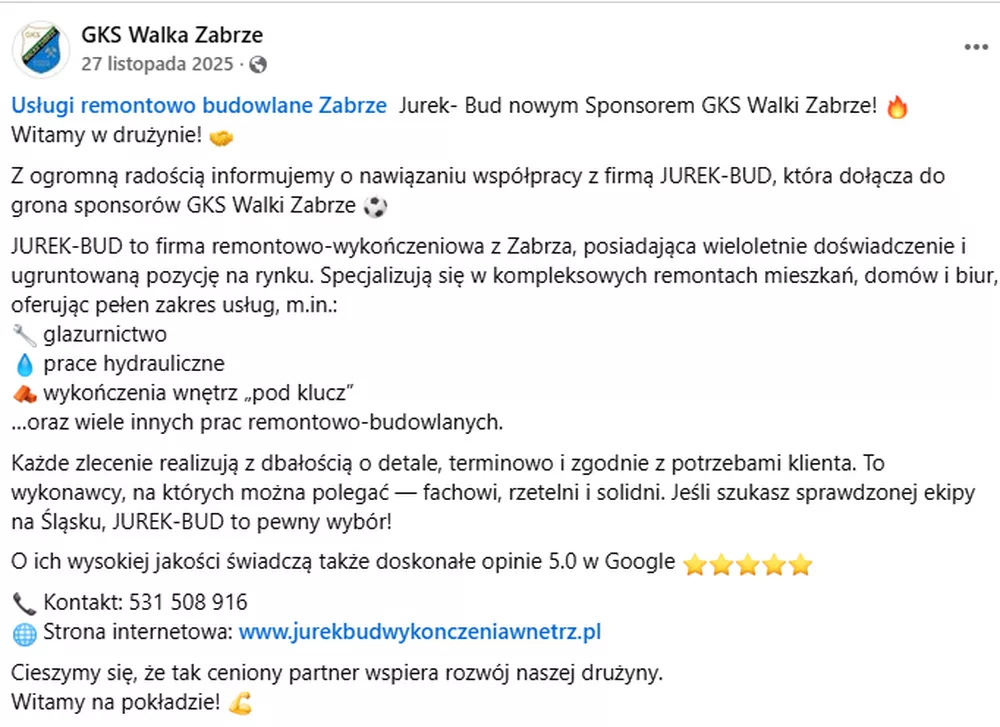Click the five gold stars rating

tap(746, 564)
